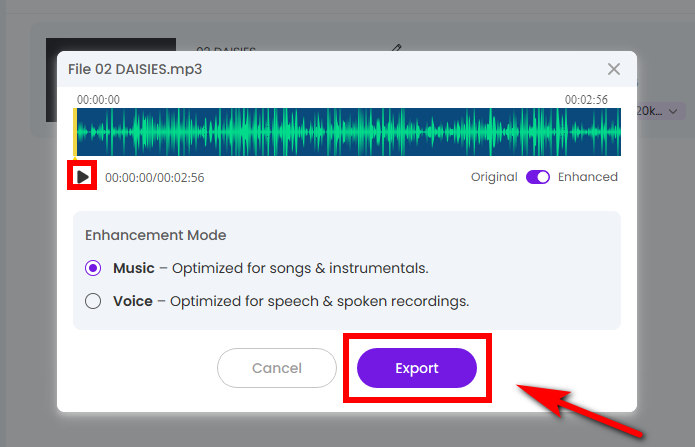
Task: Toggle the Original/Enhanced switch
Action: tap(538, 177)
